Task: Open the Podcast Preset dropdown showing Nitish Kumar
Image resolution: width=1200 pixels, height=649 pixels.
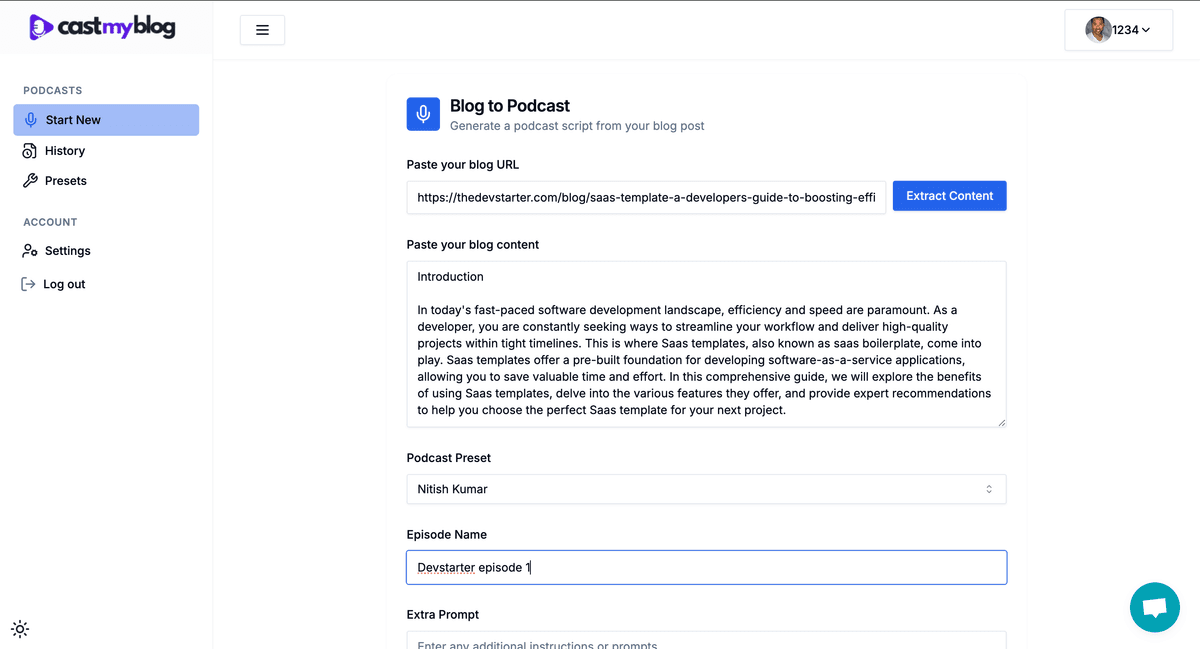Action: click(706, 489)
